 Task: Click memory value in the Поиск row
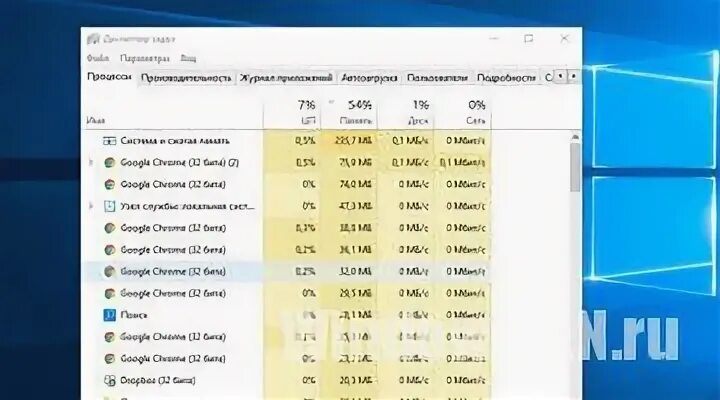[x=356, y=315]
